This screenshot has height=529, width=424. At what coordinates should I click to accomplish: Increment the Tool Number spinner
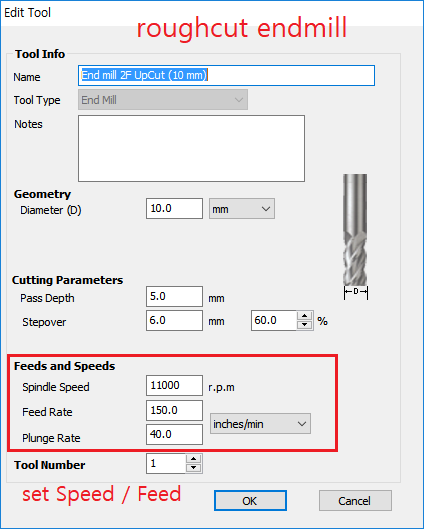click(x=194, y=459)
